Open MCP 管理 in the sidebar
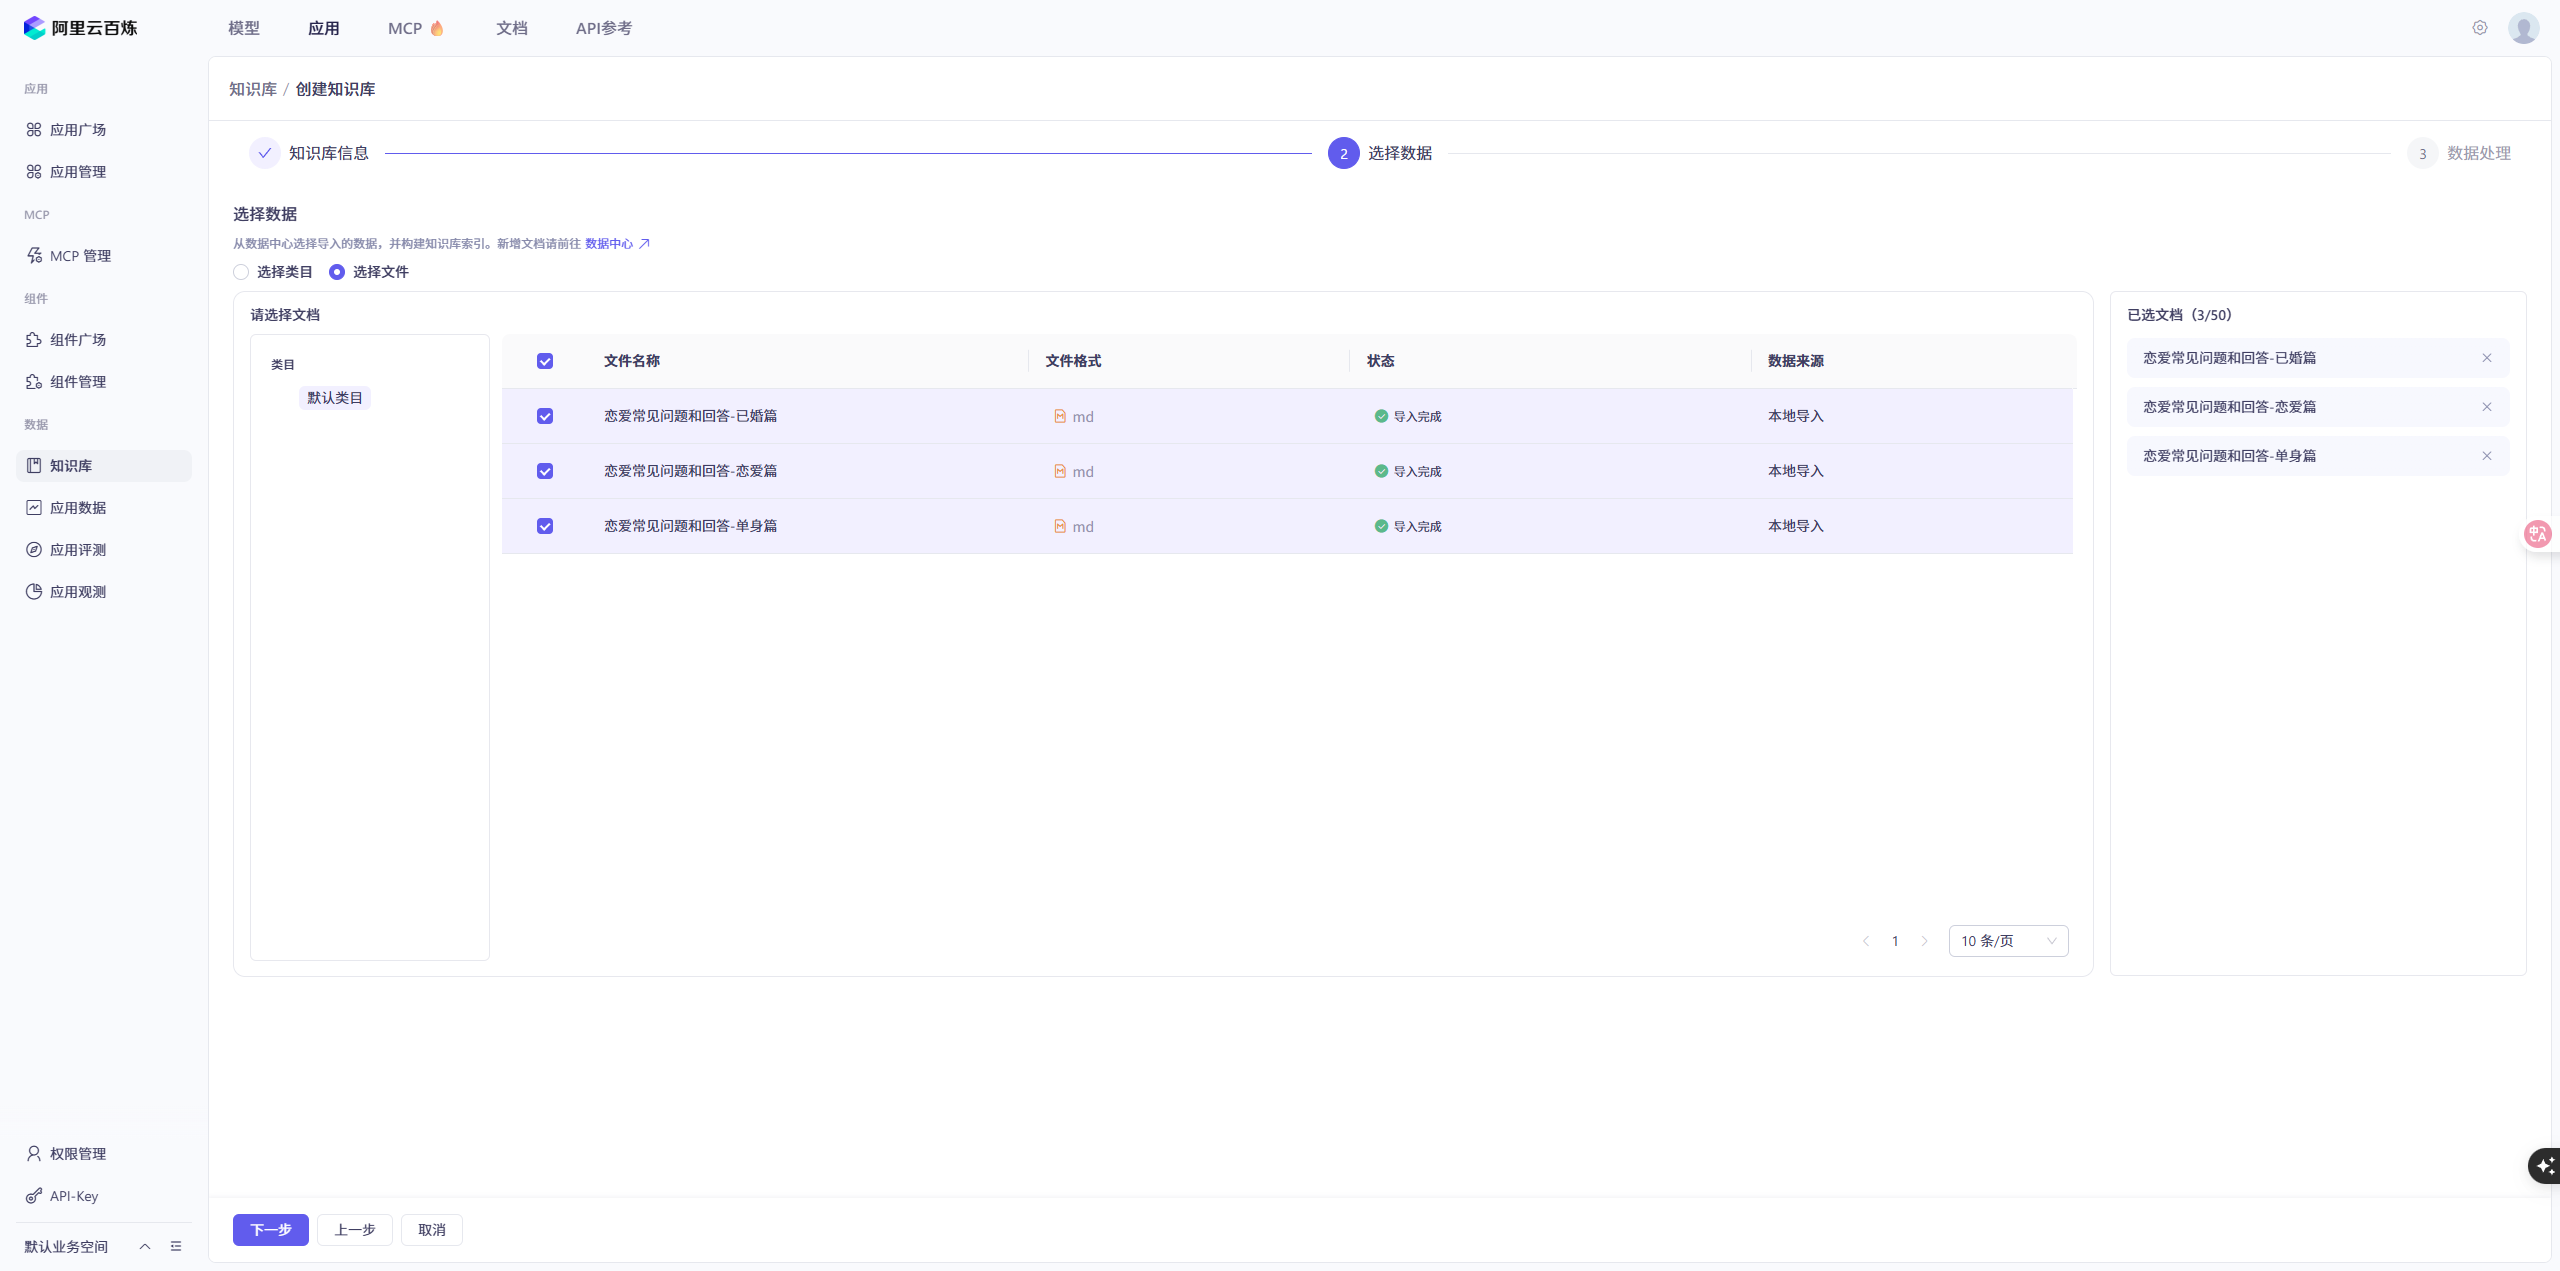Screen dimensions: 2560x1271 (80, 256)
